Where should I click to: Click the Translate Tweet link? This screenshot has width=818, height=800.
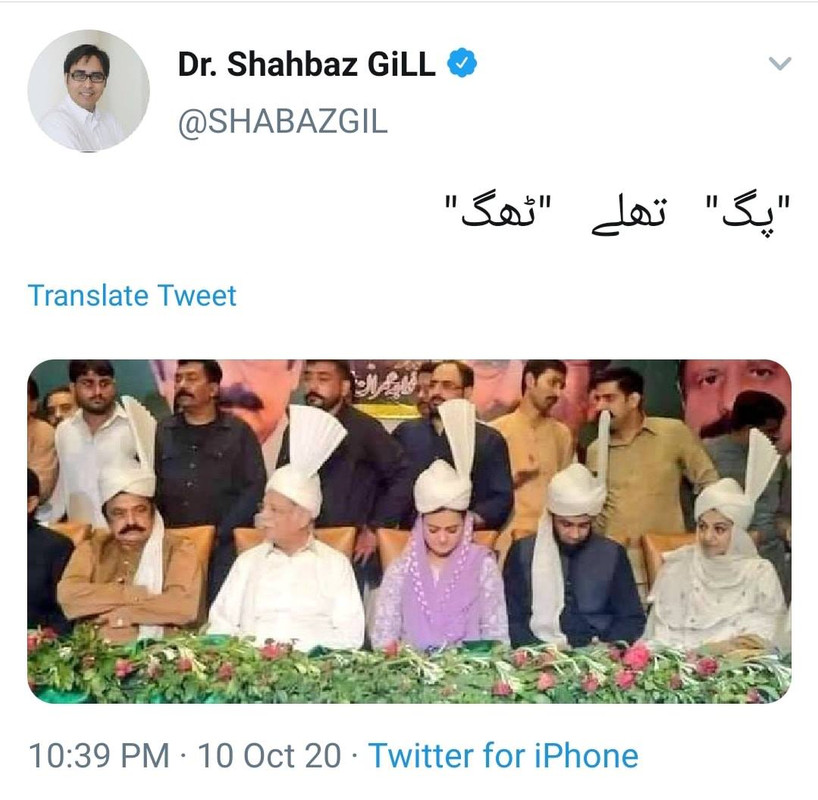coord(132,295)
